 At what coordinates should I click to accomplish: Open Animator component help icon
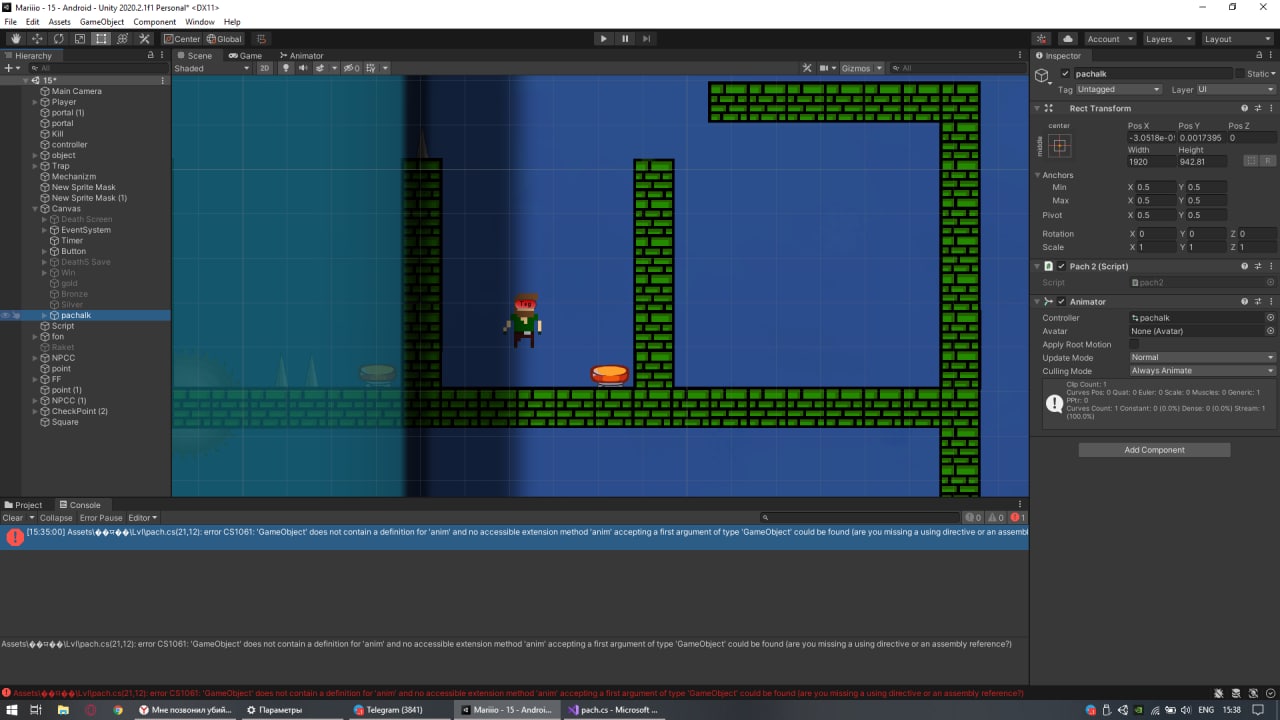1245,301
